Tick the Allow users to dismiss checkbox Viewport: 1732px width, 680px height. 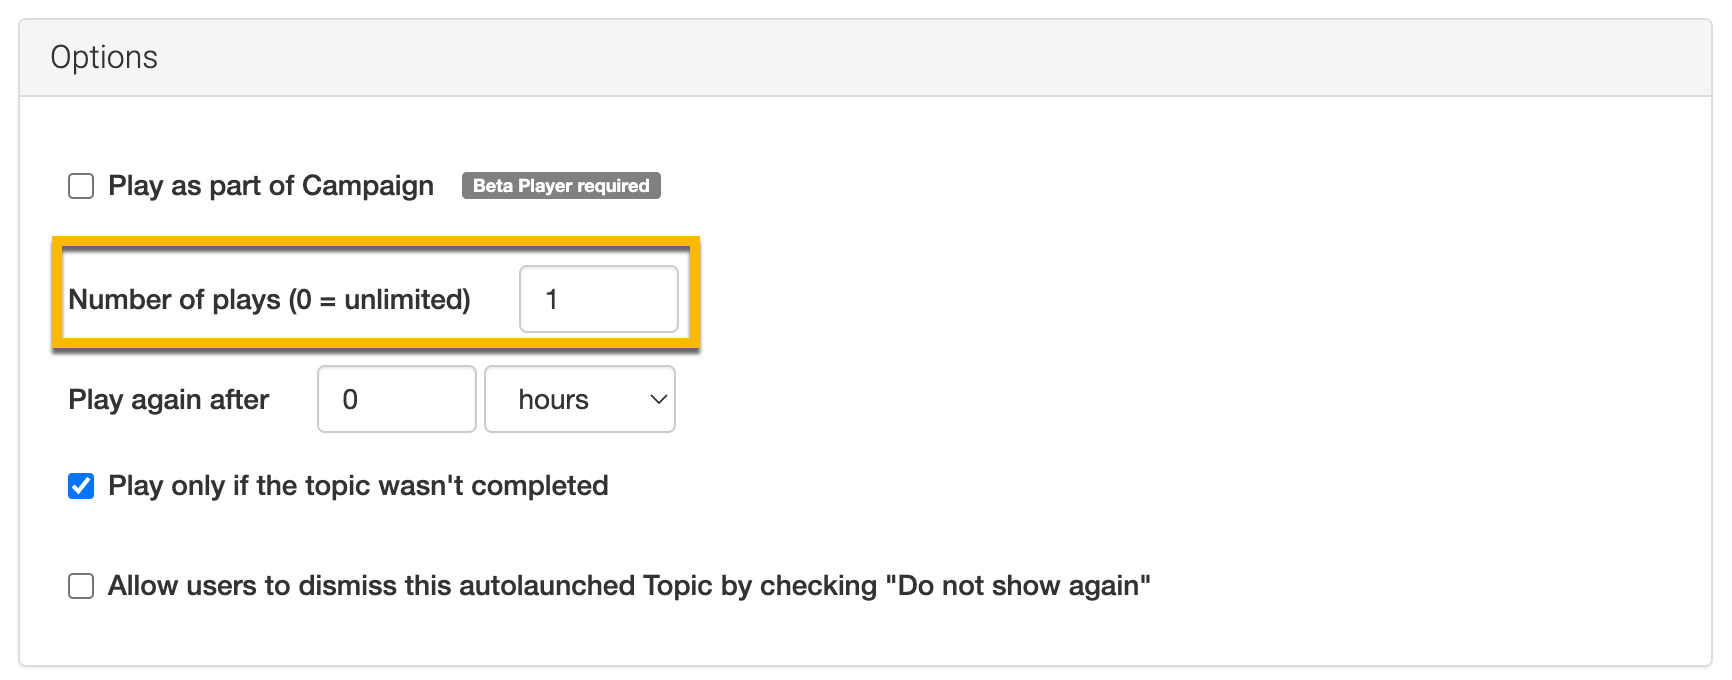tap(81, 586)
